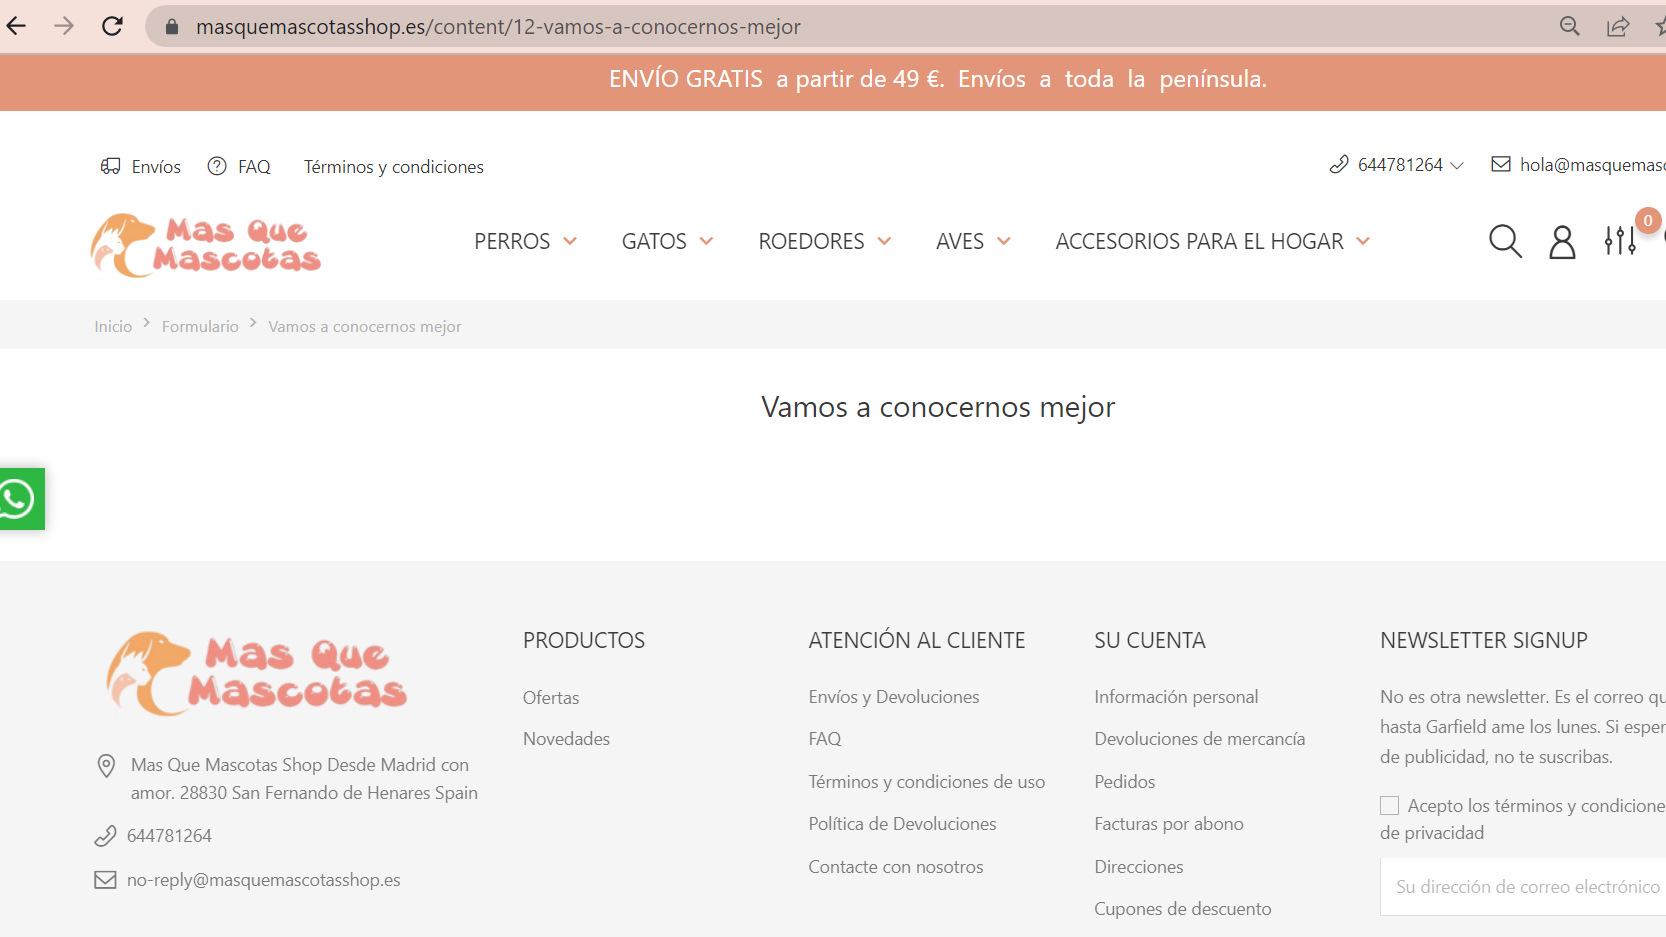Go back to the previous page
The image size is (1666, 937).
(x=16, y=26)
